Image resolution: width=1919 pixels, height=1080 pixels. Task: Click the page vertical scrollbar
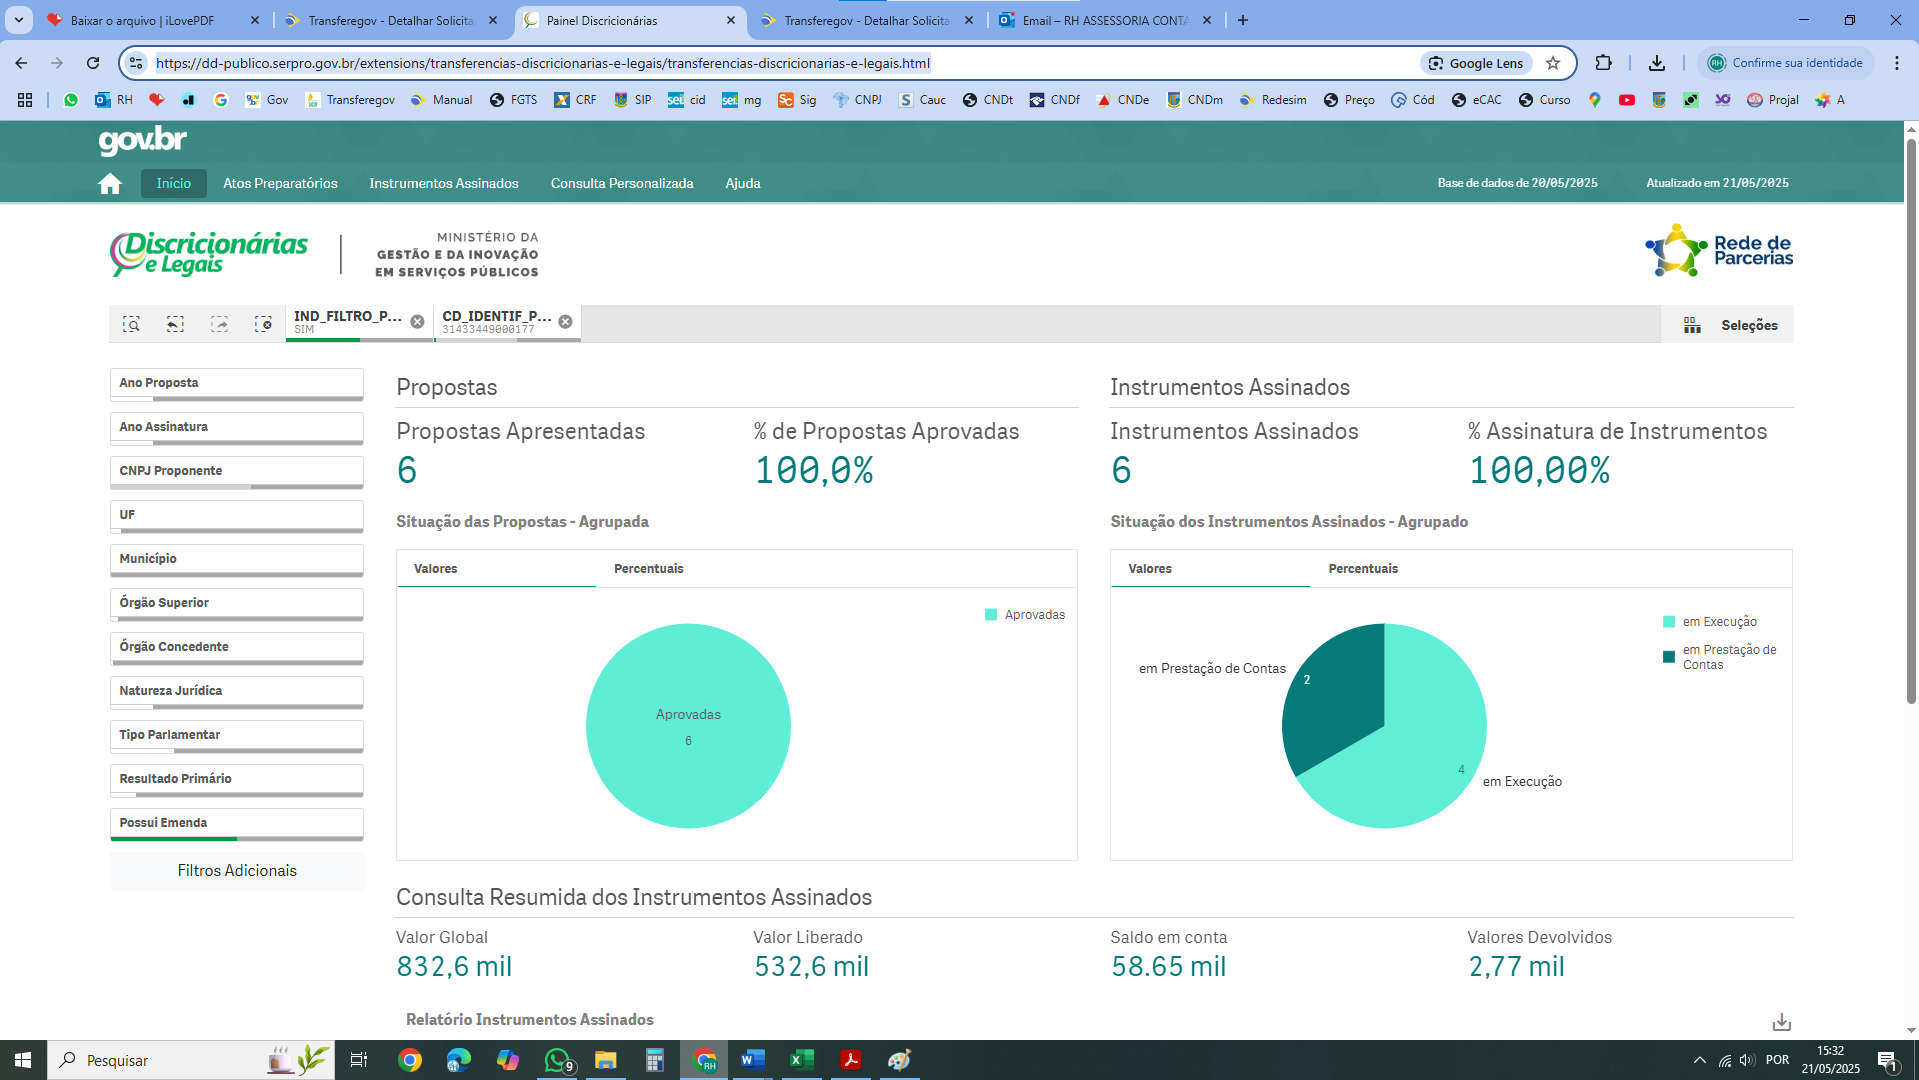click(1911, 420)
